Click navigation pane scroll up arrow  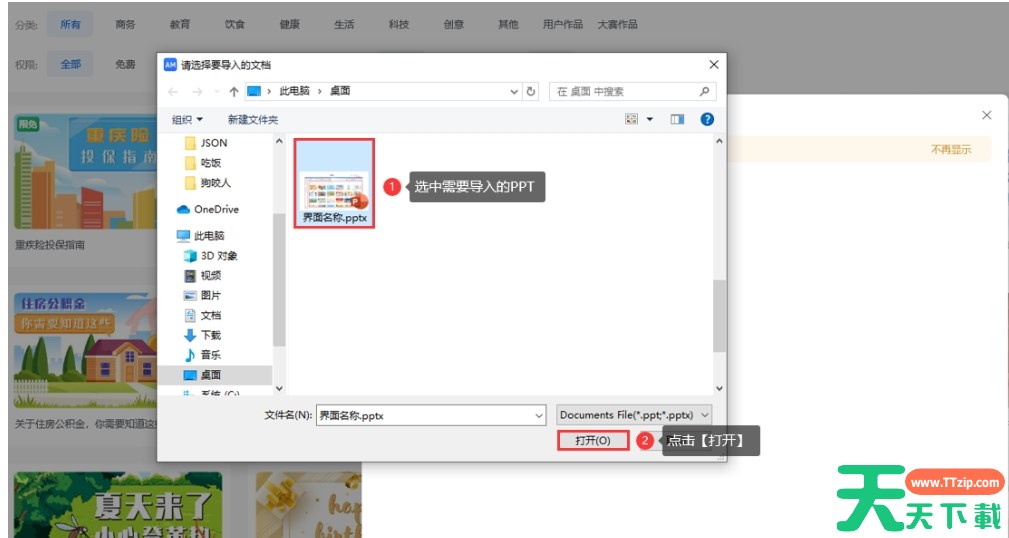tap(279, 142)
